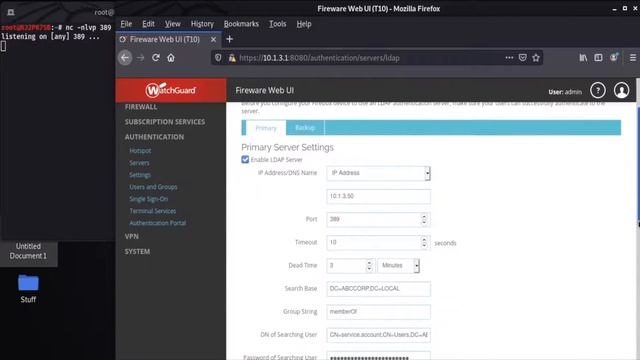Open page actions three-dot menu
The width and height of the screenshot is (640, 360).
pos(509,58)
